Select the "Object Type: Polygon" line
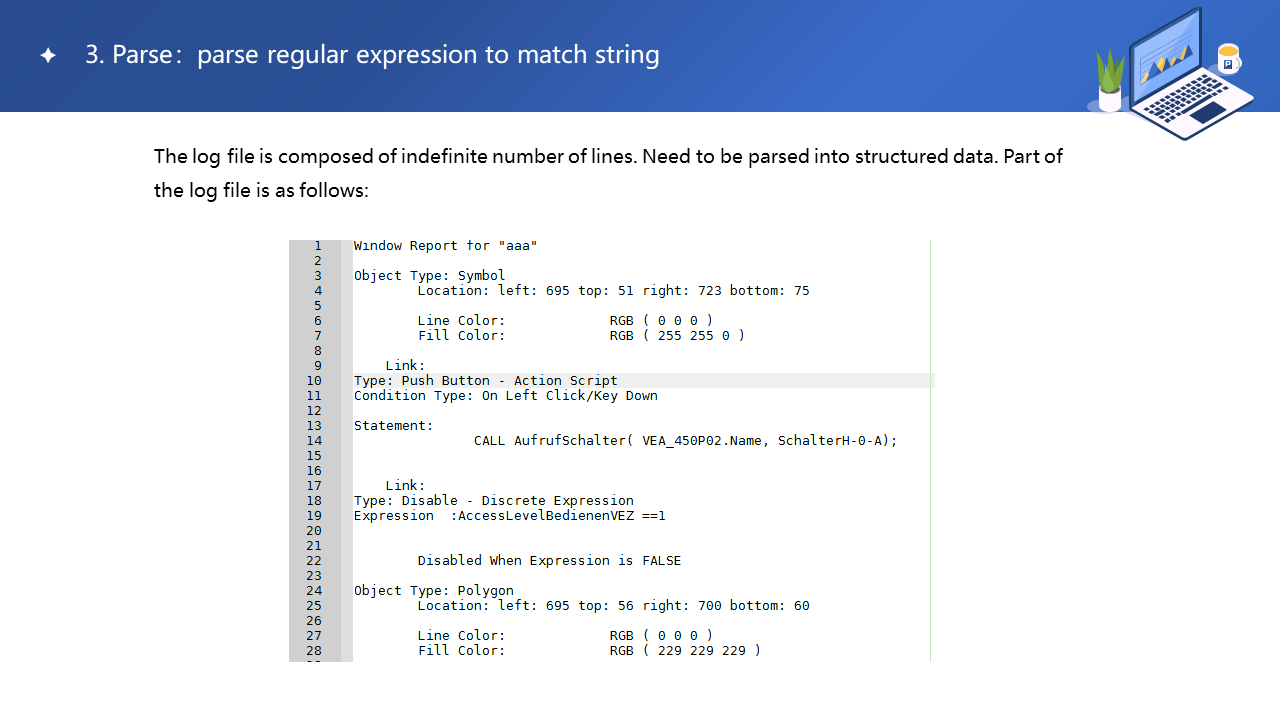This screenshot has width=1280, height=720. (x=433, y=591)
